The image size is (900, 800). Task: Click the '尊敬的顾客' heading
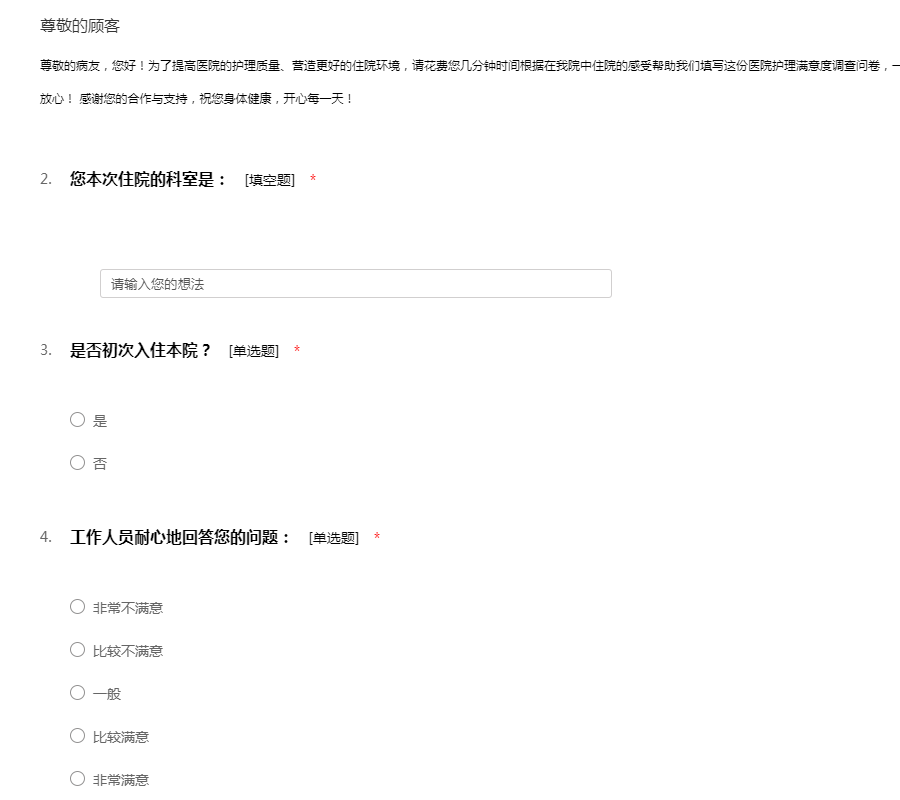pos(80,26)
